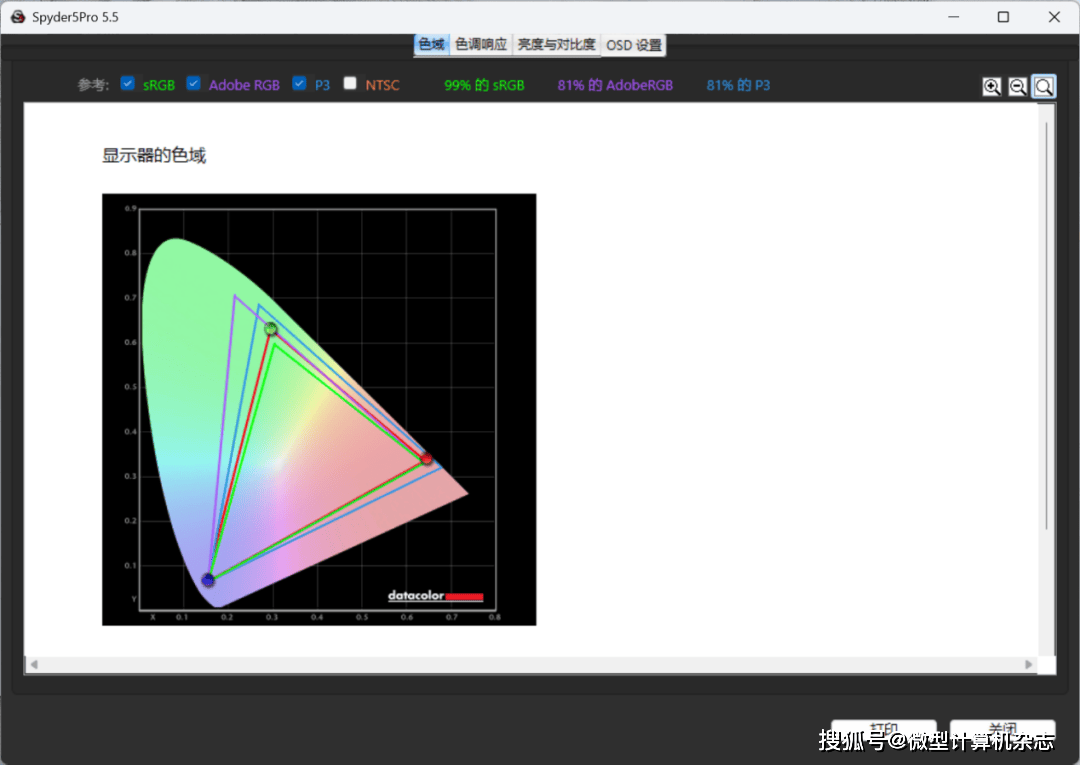The height and width of the screenshot is (765, 1080).
Task: Click the horizontal scrollbar left arrow
Action: 34,664
